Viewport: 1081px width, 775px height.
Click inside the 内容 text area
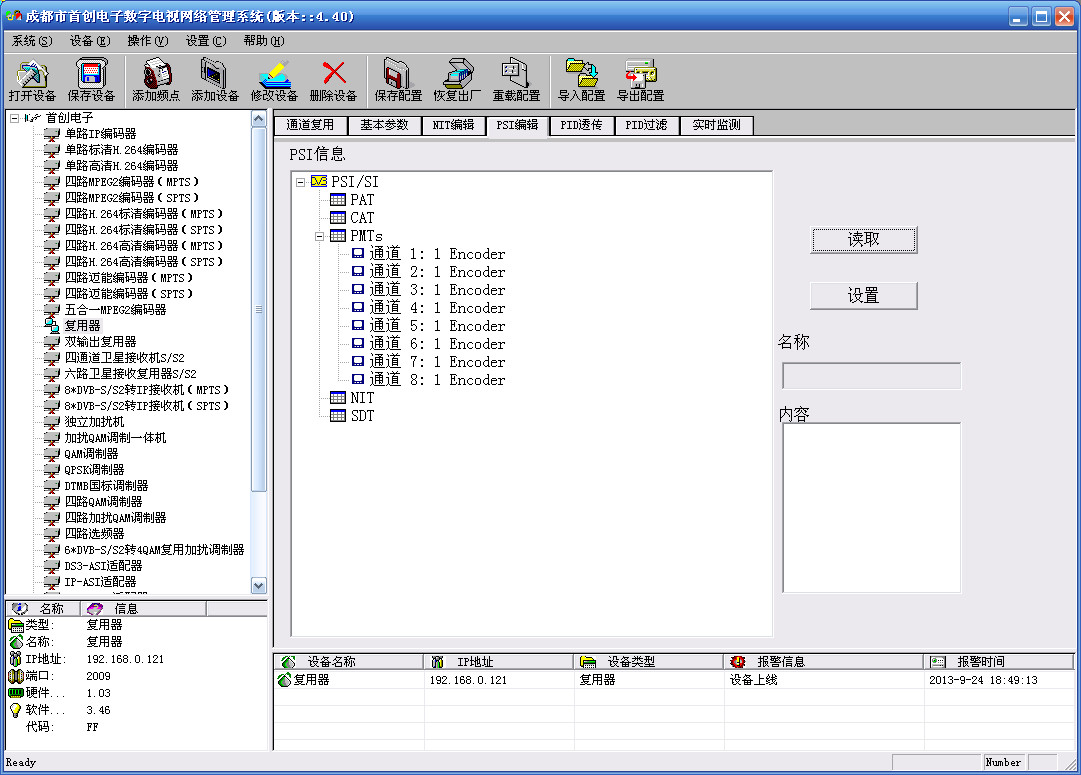pyautogui.click(x=871, y=507)
